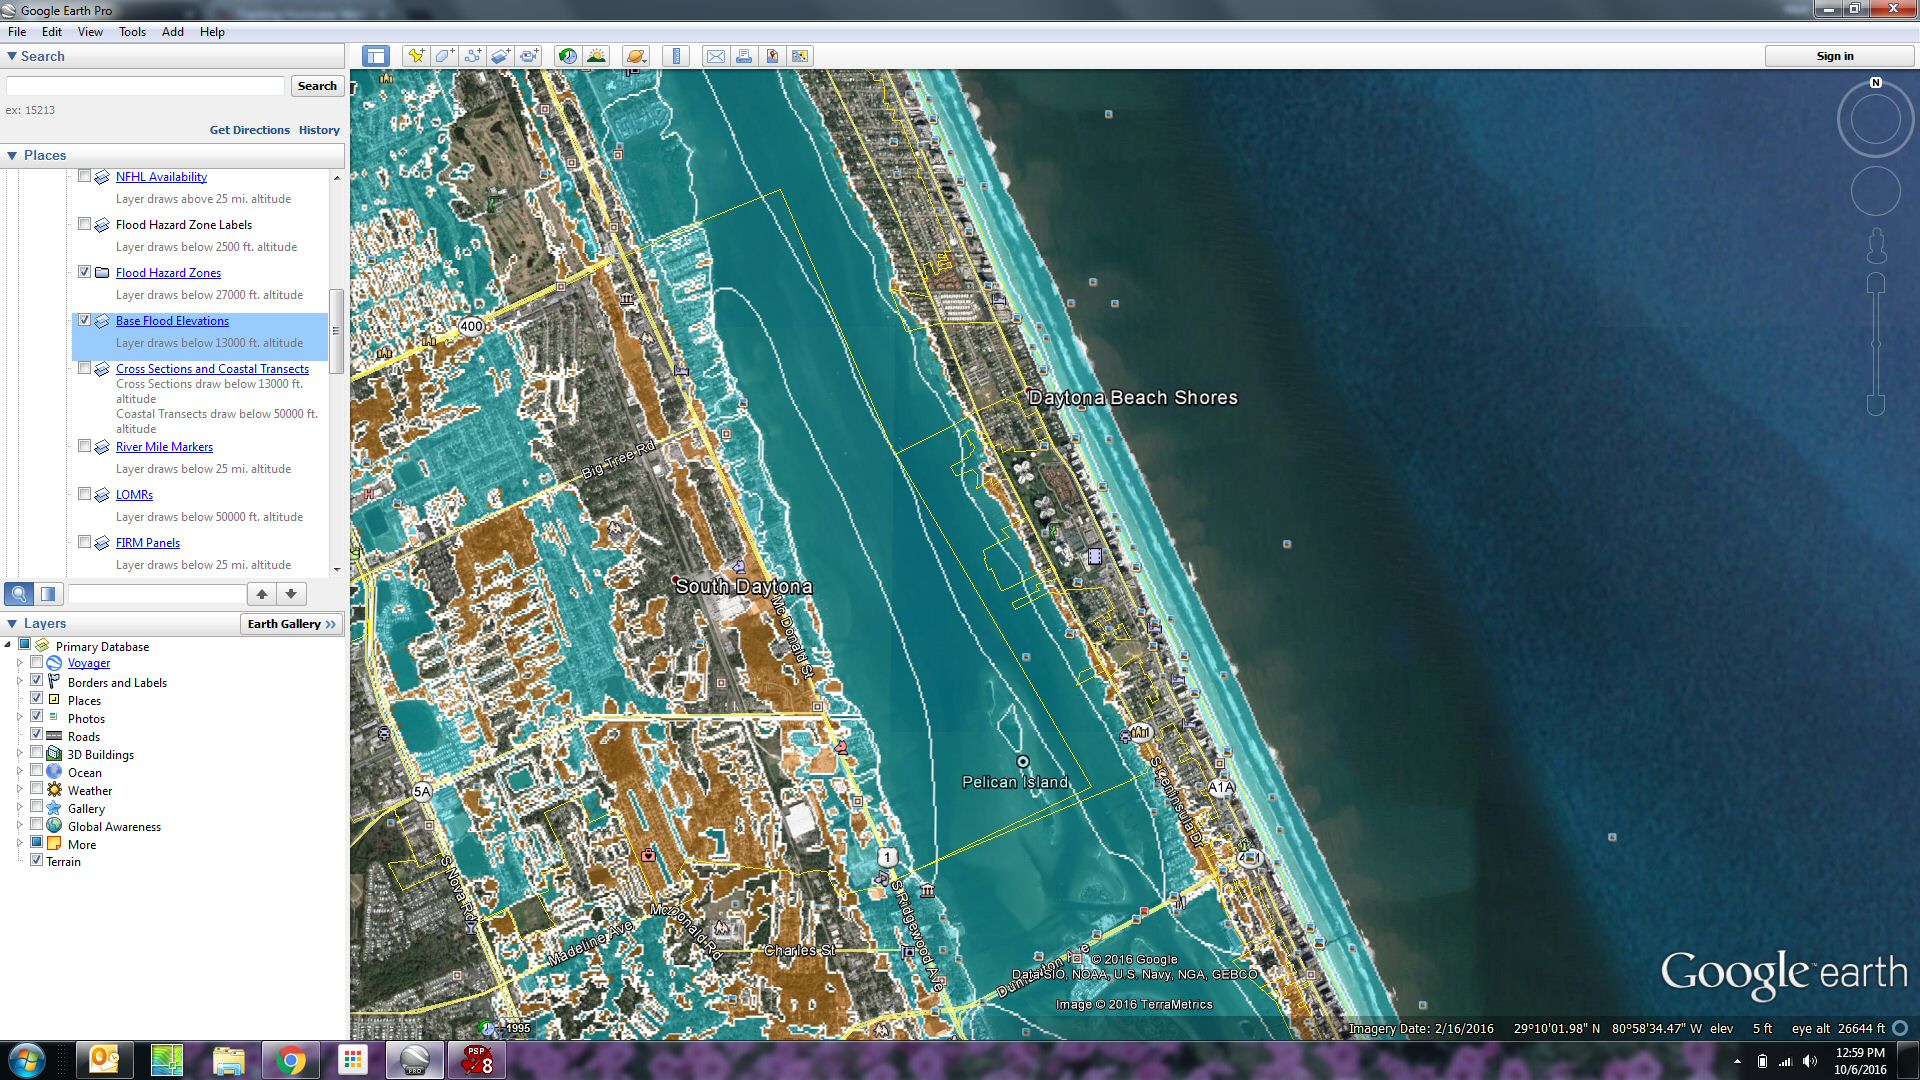Click the Street View pegman icon
This screenshot has height=1080, width=1920.
point(1876,244)
